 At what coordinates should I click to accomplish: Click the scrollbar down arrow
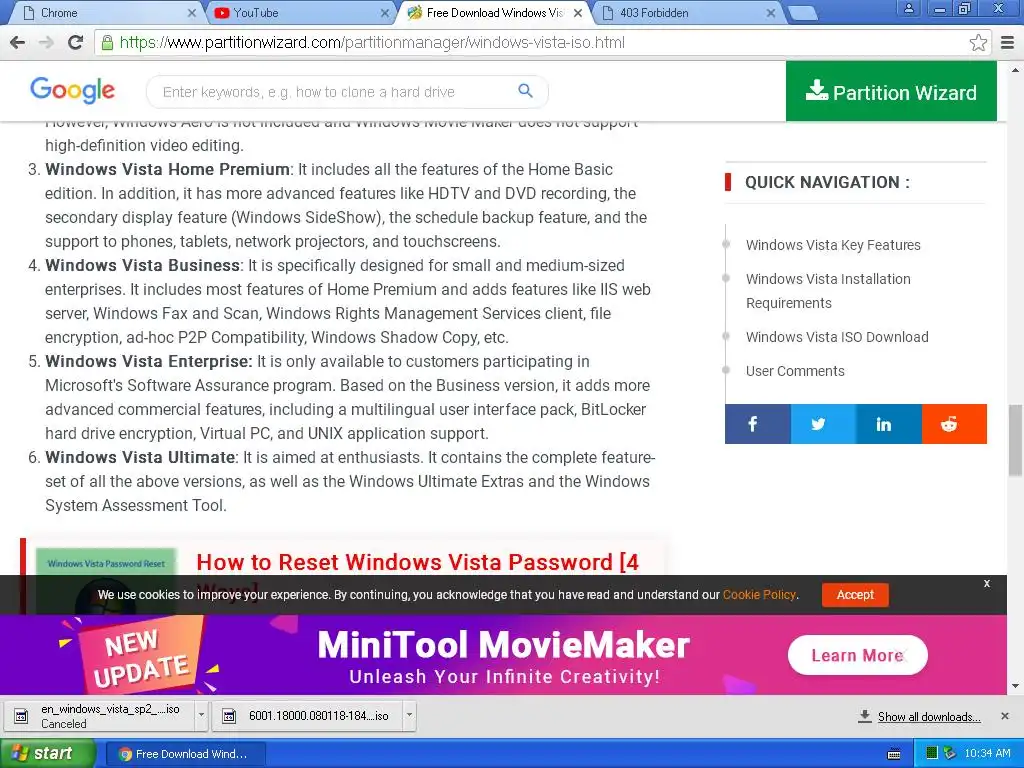pos(1015,686)
